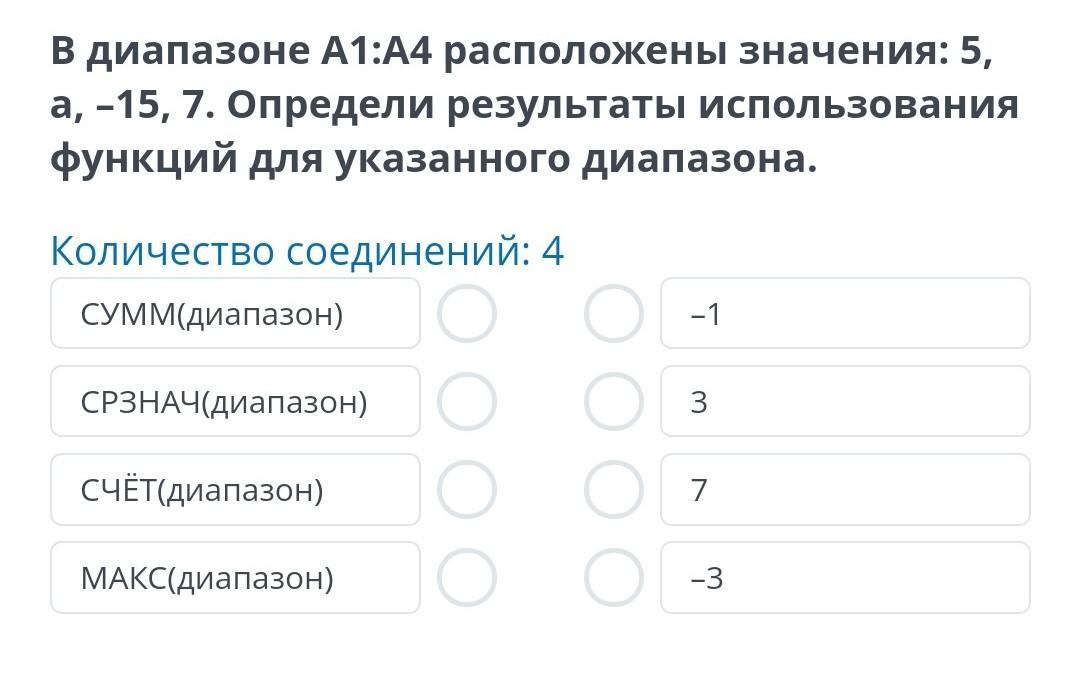Select the connector circle beside answer 7
Viewport: 1080px width, 676px height.
click(x=613, y=490)
